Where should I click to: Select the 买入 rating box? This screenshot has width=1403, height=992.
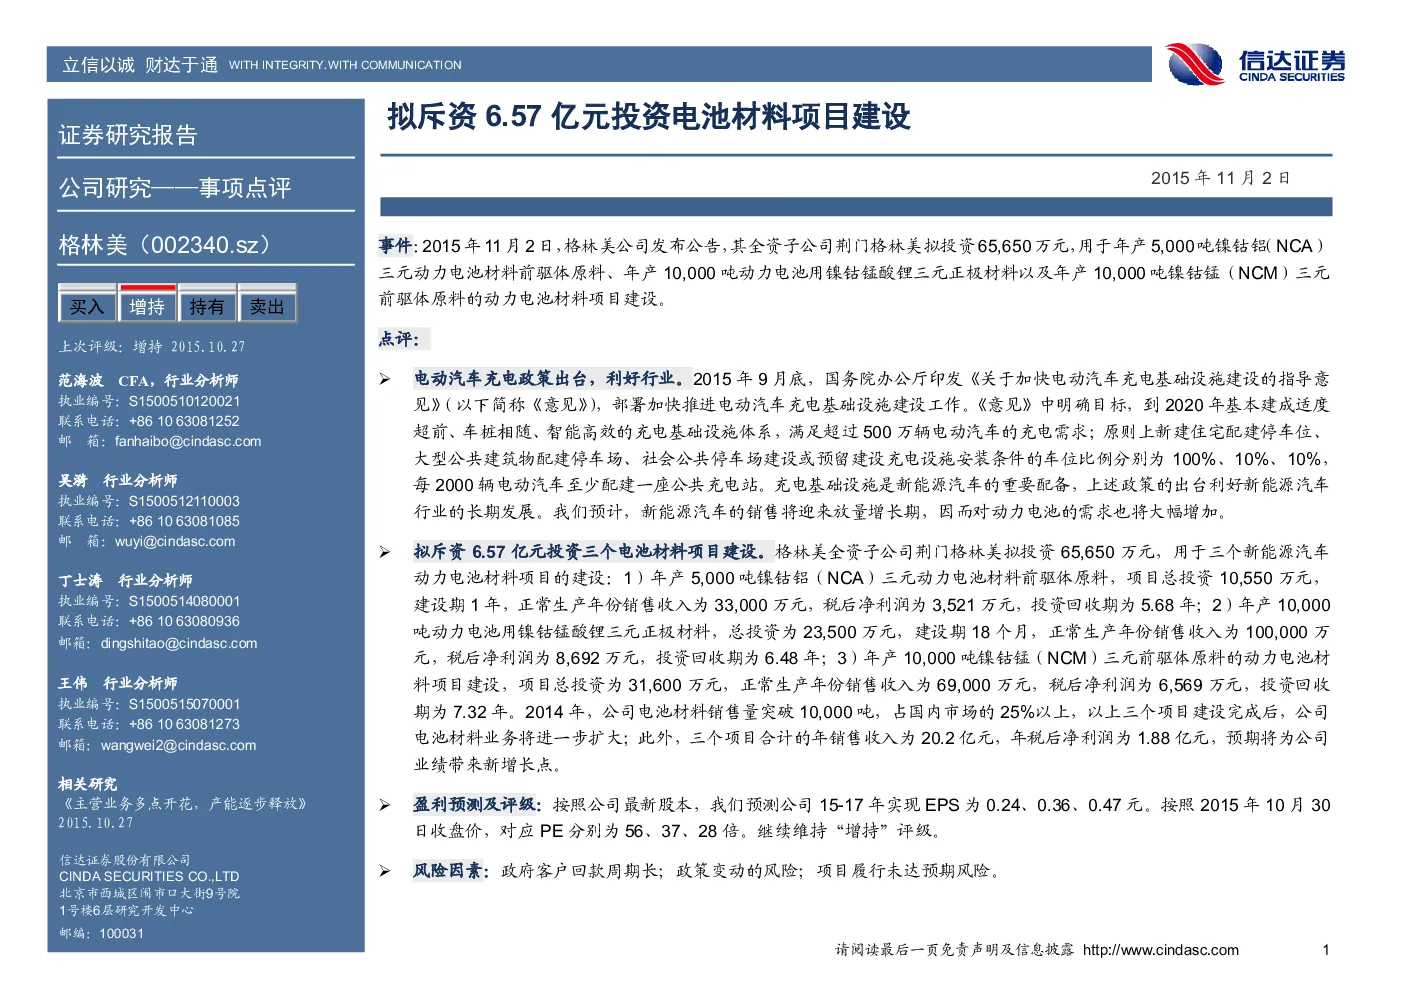(87, 306)
